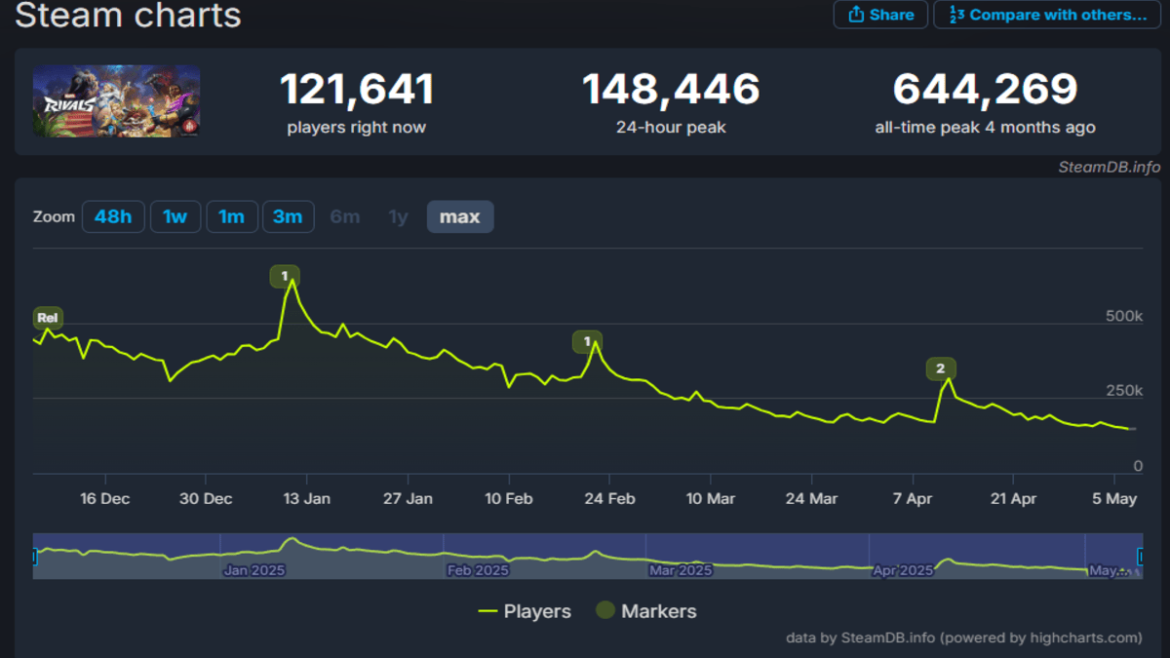Click the 121,641 players right now figure

click(357, 90)
